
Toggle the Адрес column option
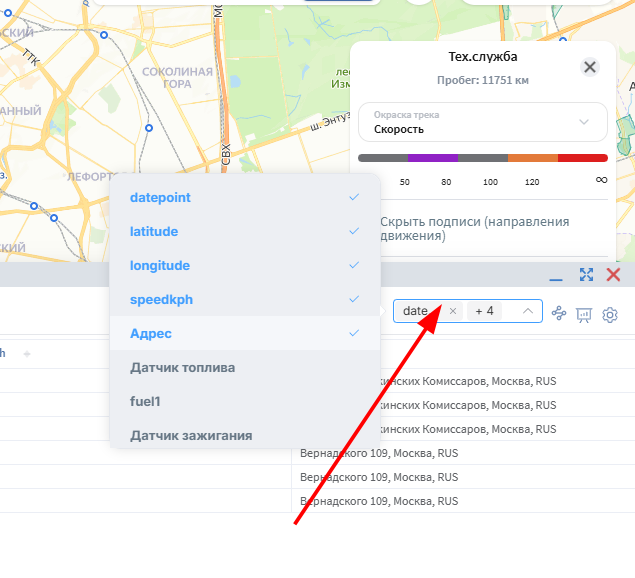(x=245, y=333)
